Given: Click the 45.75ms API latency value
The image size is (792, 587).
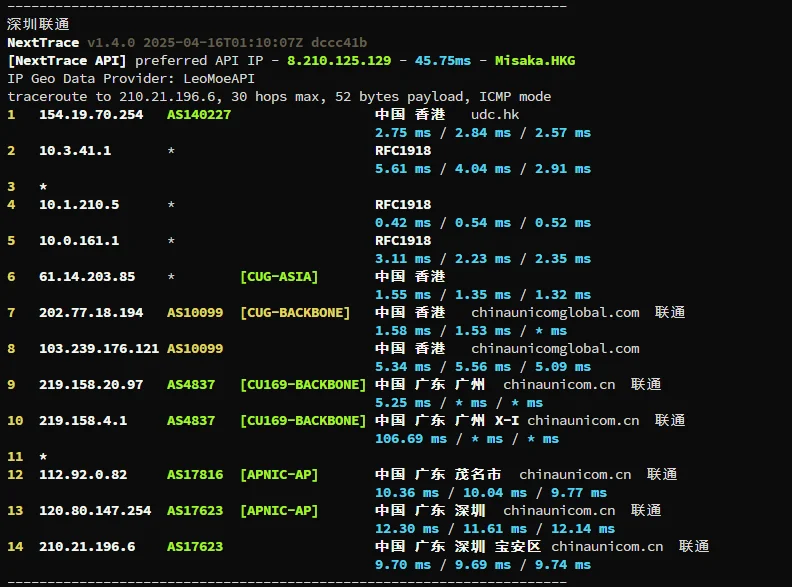Looking at the screenshot, I should [x=442, y=61].
